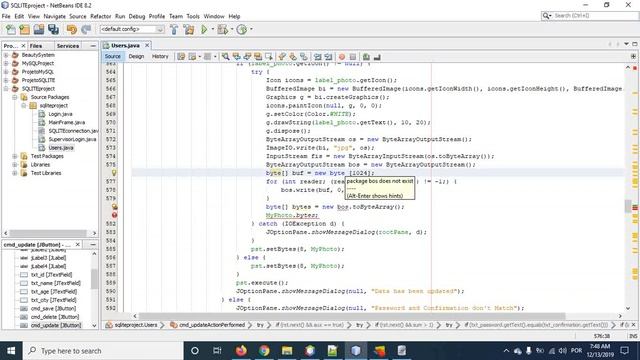
Task: Run the project with green play icon
Action: [x=204, y=29]
